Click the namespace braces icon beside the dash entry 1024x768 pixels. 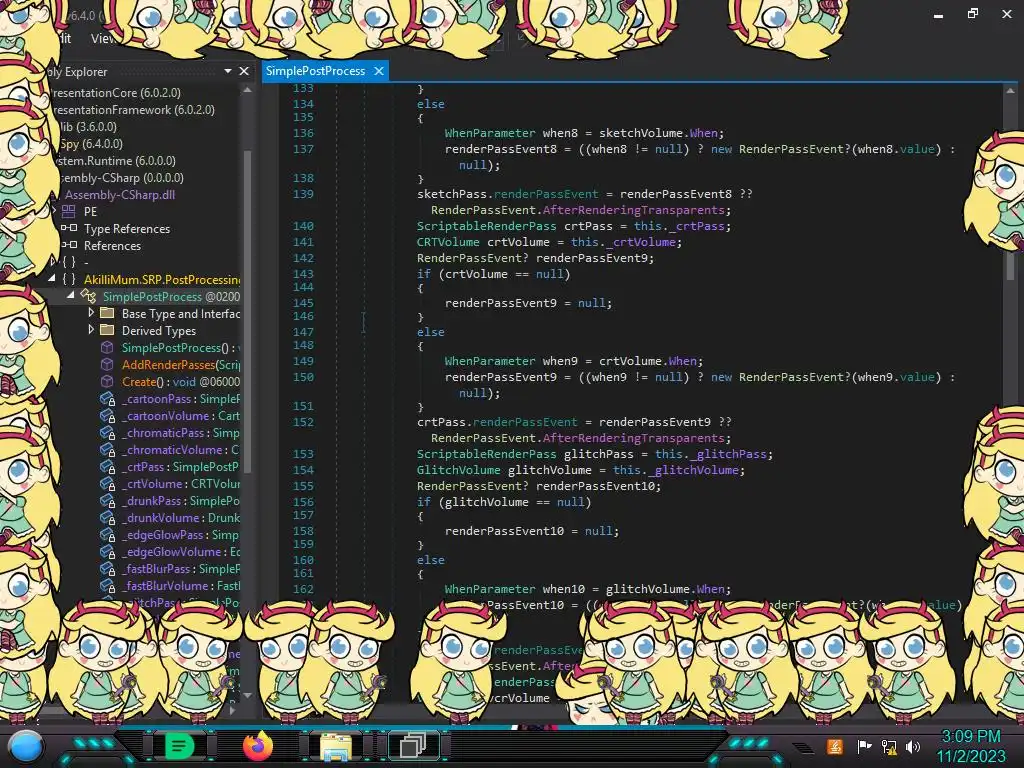[x=69, y=262]
